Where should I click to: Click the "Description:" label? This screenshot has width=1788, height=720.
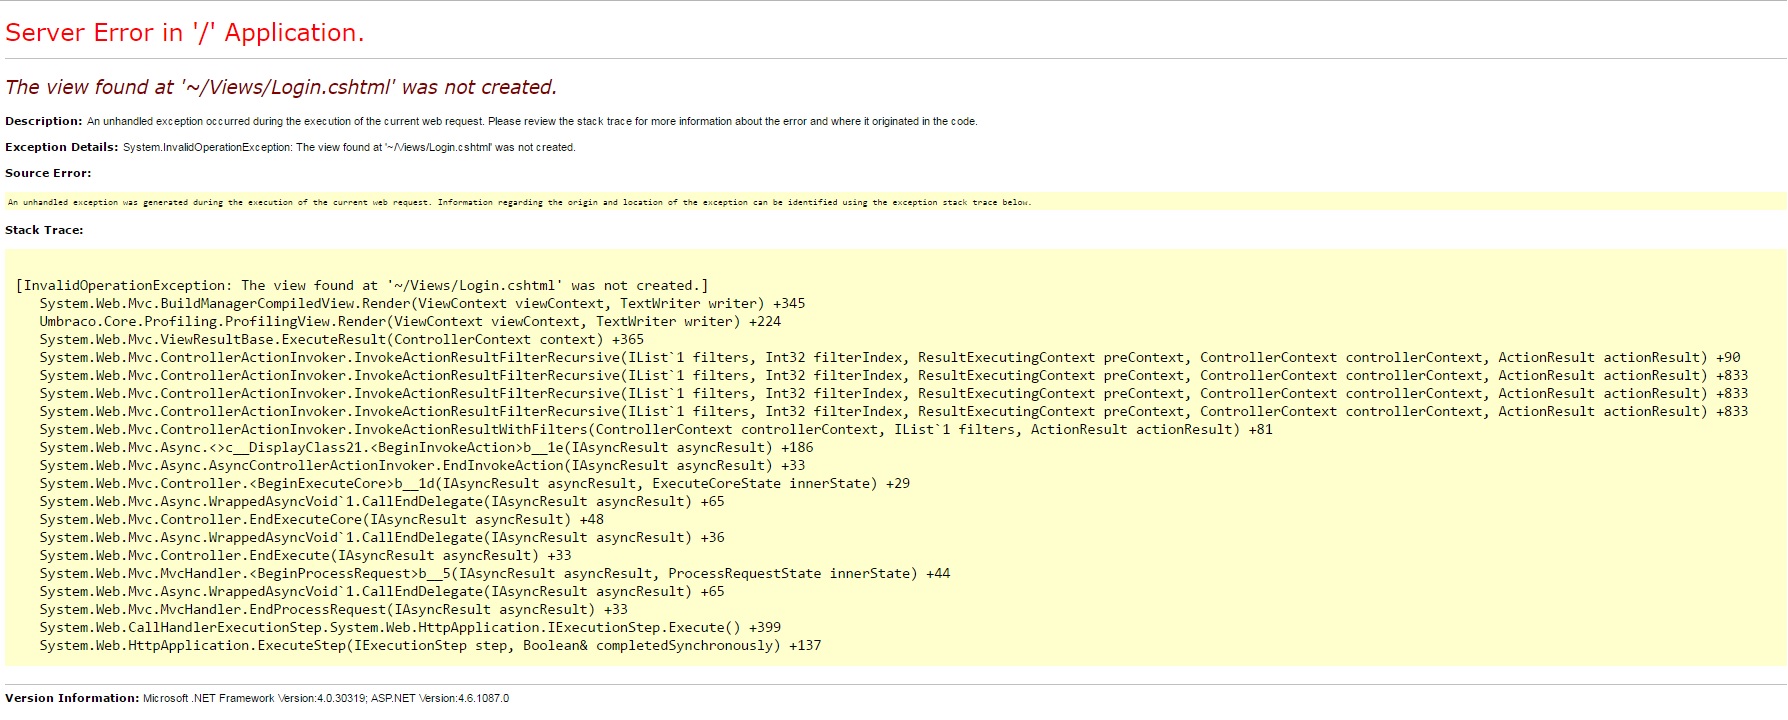(43, 121)
